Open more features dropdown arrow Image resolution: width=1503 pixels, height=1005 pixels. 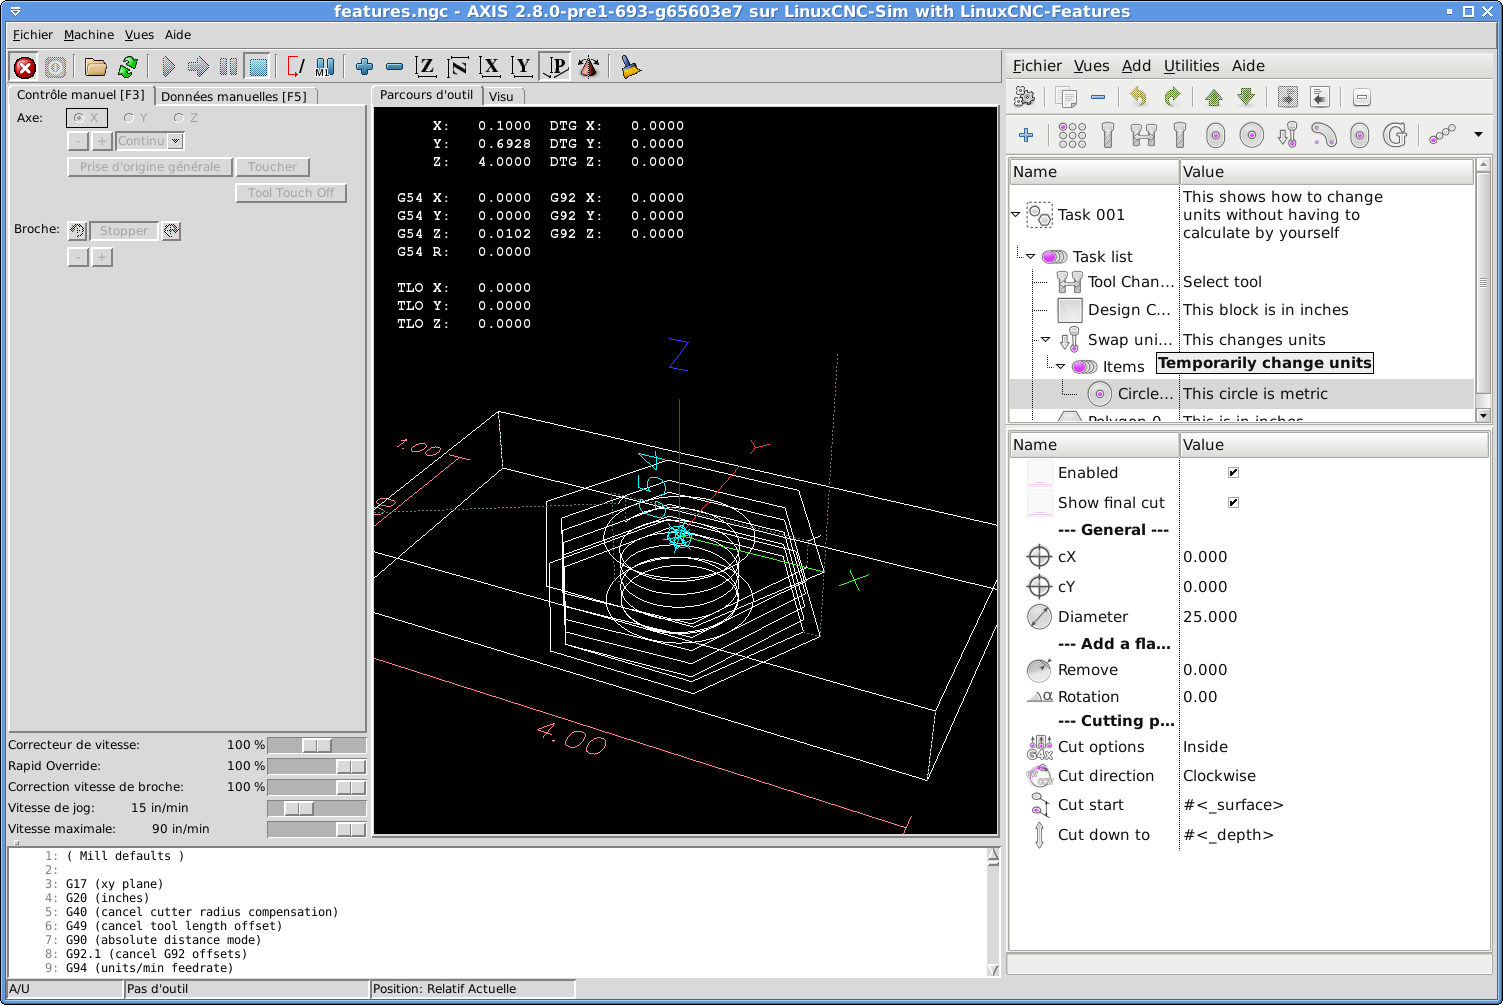tap(1478, 134)
